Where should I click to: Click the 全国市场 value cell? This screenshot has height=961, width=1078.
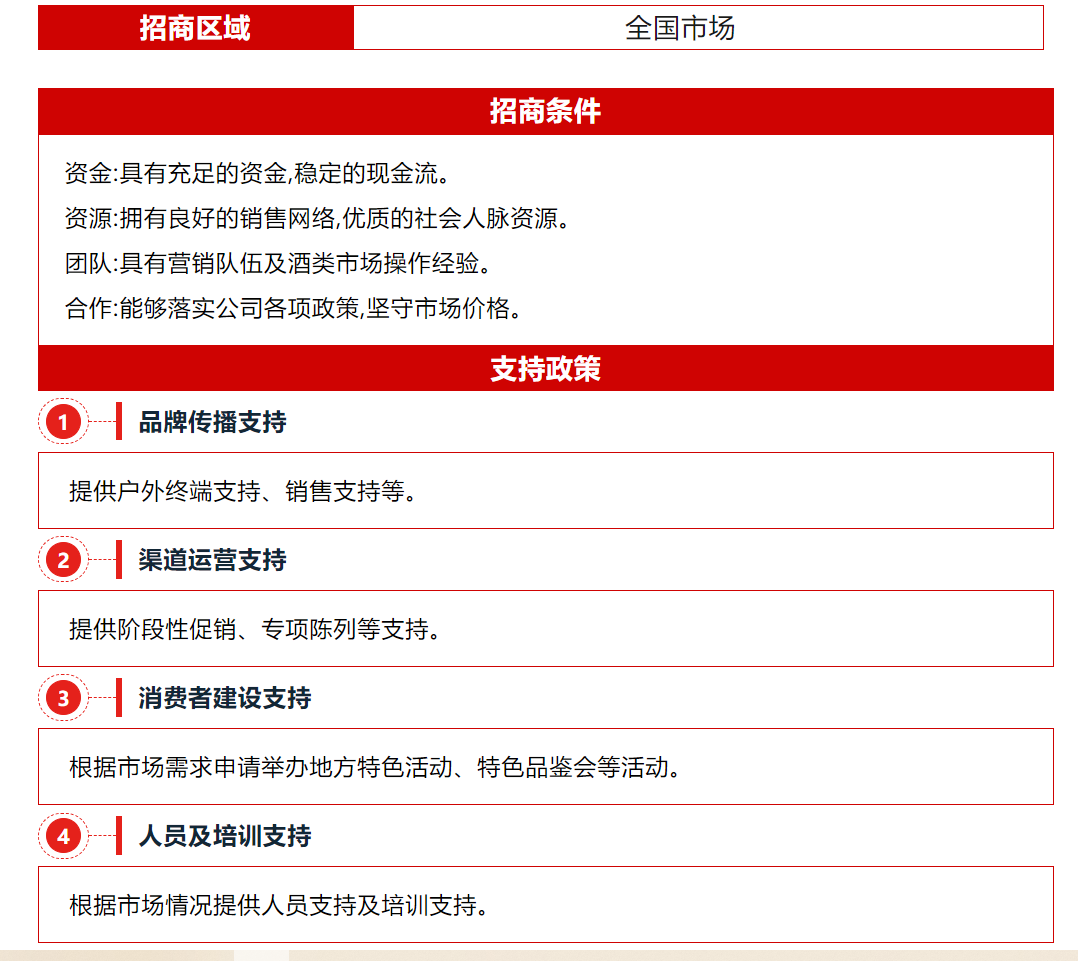point(680,28)
